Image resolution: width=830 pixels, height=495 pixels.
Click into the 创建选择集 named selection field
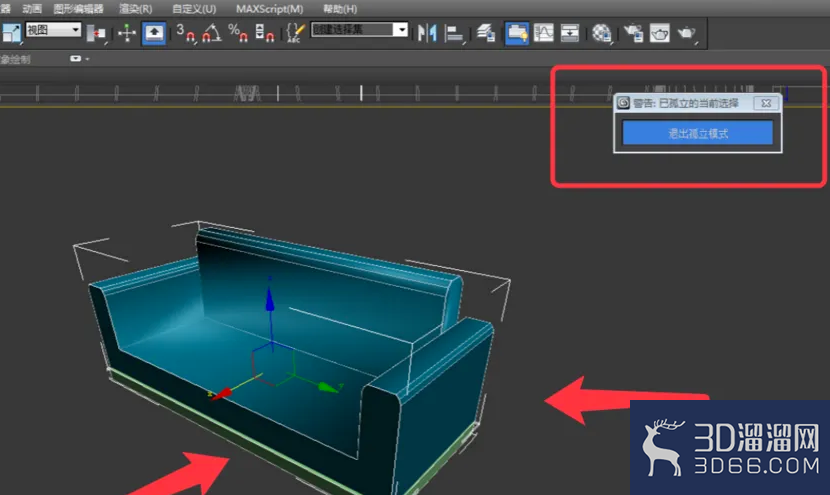(352, 30)
